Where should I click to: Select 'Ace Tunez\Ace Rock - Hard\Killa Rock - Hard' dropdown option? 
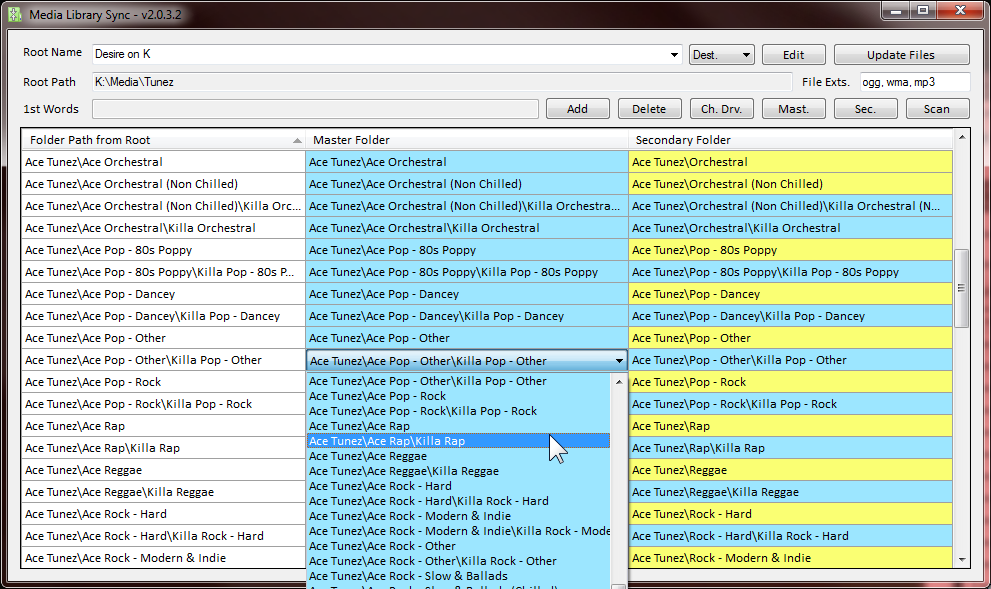[459, 501]
